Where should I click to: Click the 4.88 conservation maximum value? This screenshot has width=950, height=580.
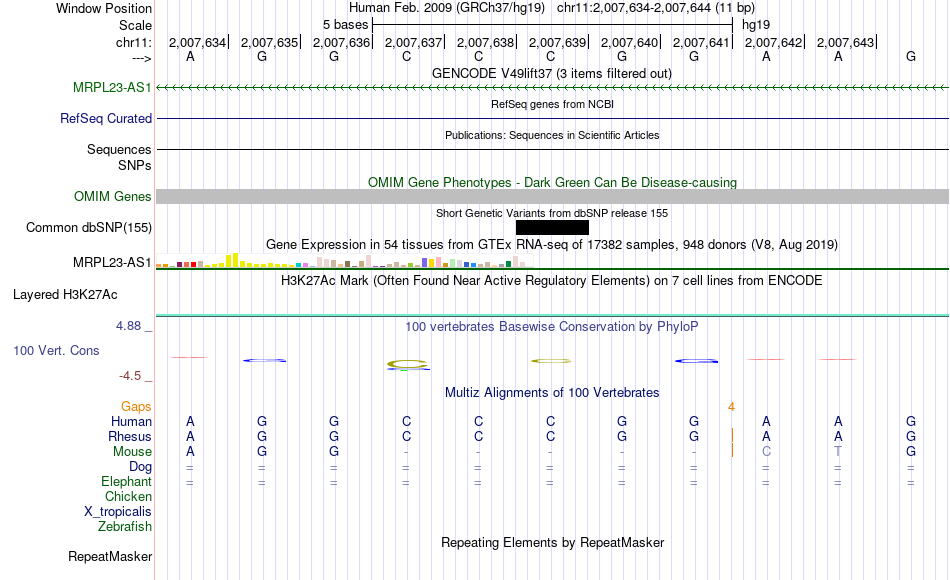128,326
